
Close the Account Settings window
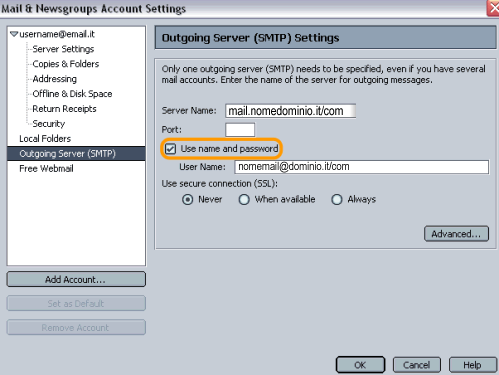tap(493, 8)
